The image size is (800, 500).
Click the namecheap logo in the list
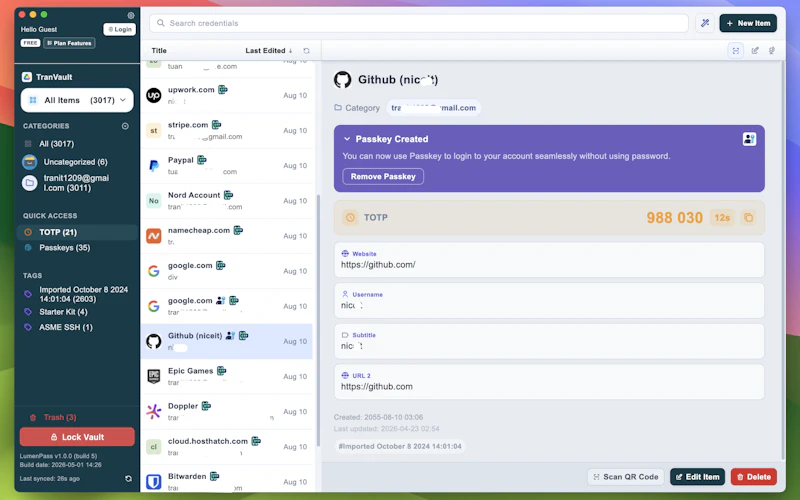pyautogui.click(x=154, y=236)
